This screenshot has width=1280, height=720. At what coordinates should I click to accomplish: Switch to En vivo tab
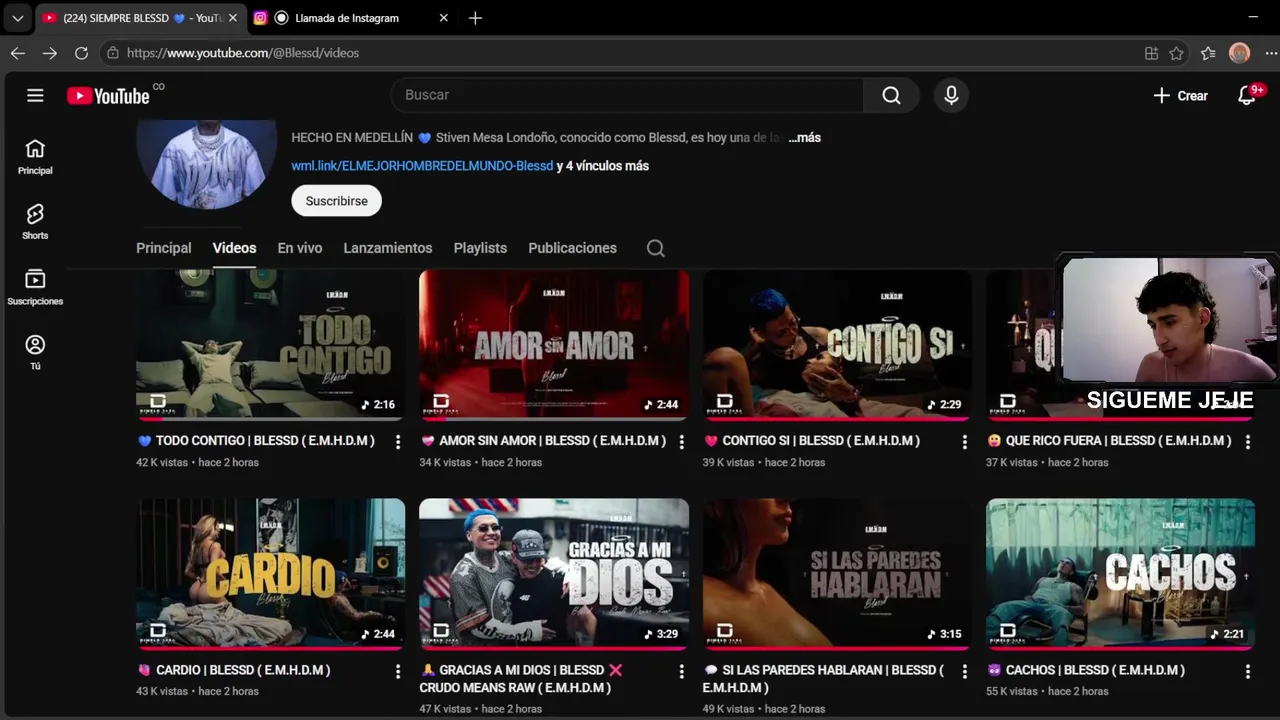(300, 248)
